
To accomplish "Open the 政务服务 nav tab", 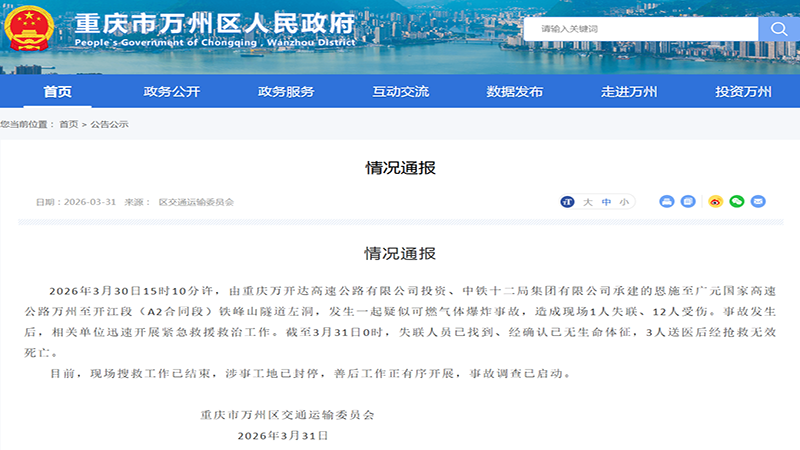I will tap(286, 92).
